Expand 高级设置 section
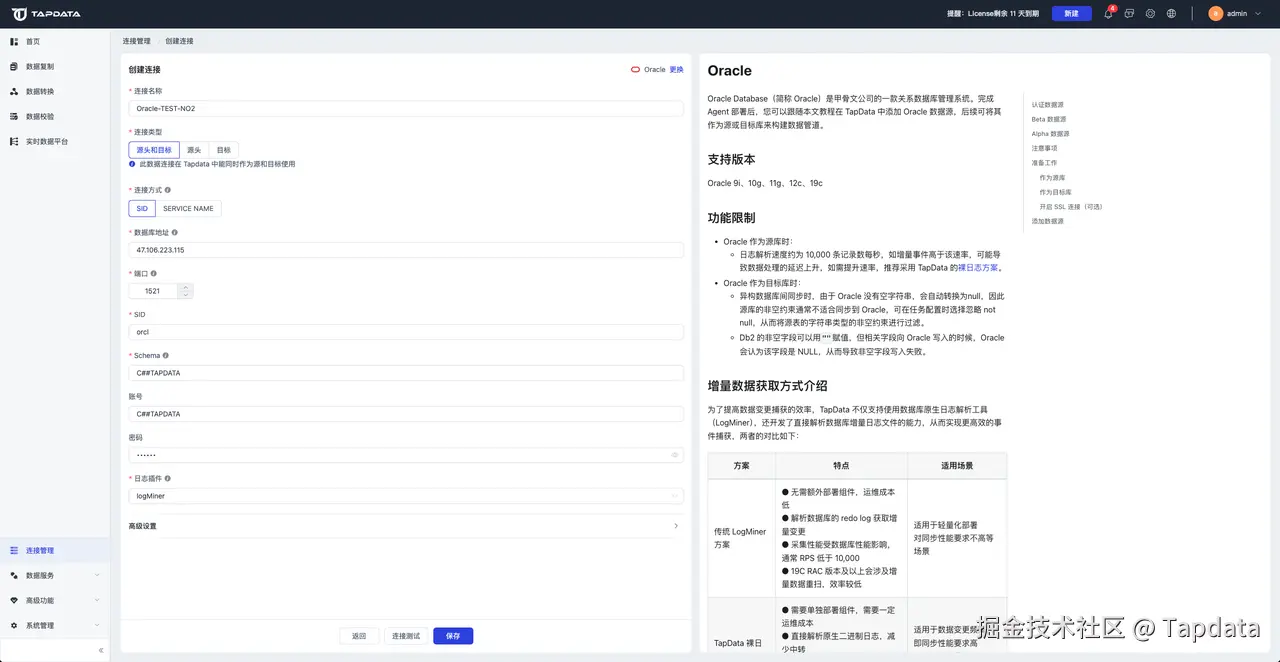 pos(404,526)
